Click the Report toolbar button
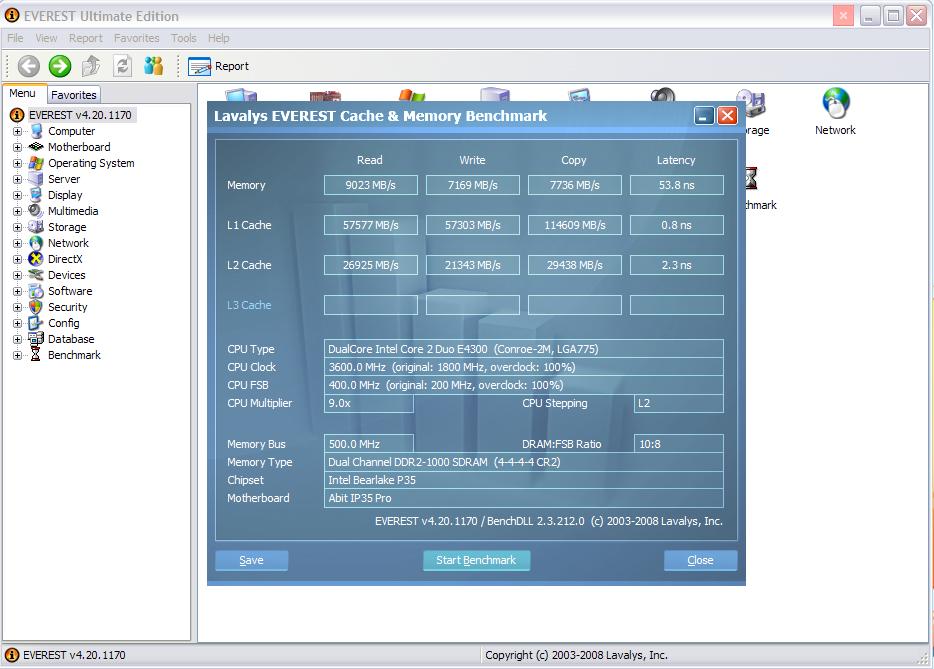The width and height of the screenshot is (934, 669). pyautogui.click(x=219, y=66)
